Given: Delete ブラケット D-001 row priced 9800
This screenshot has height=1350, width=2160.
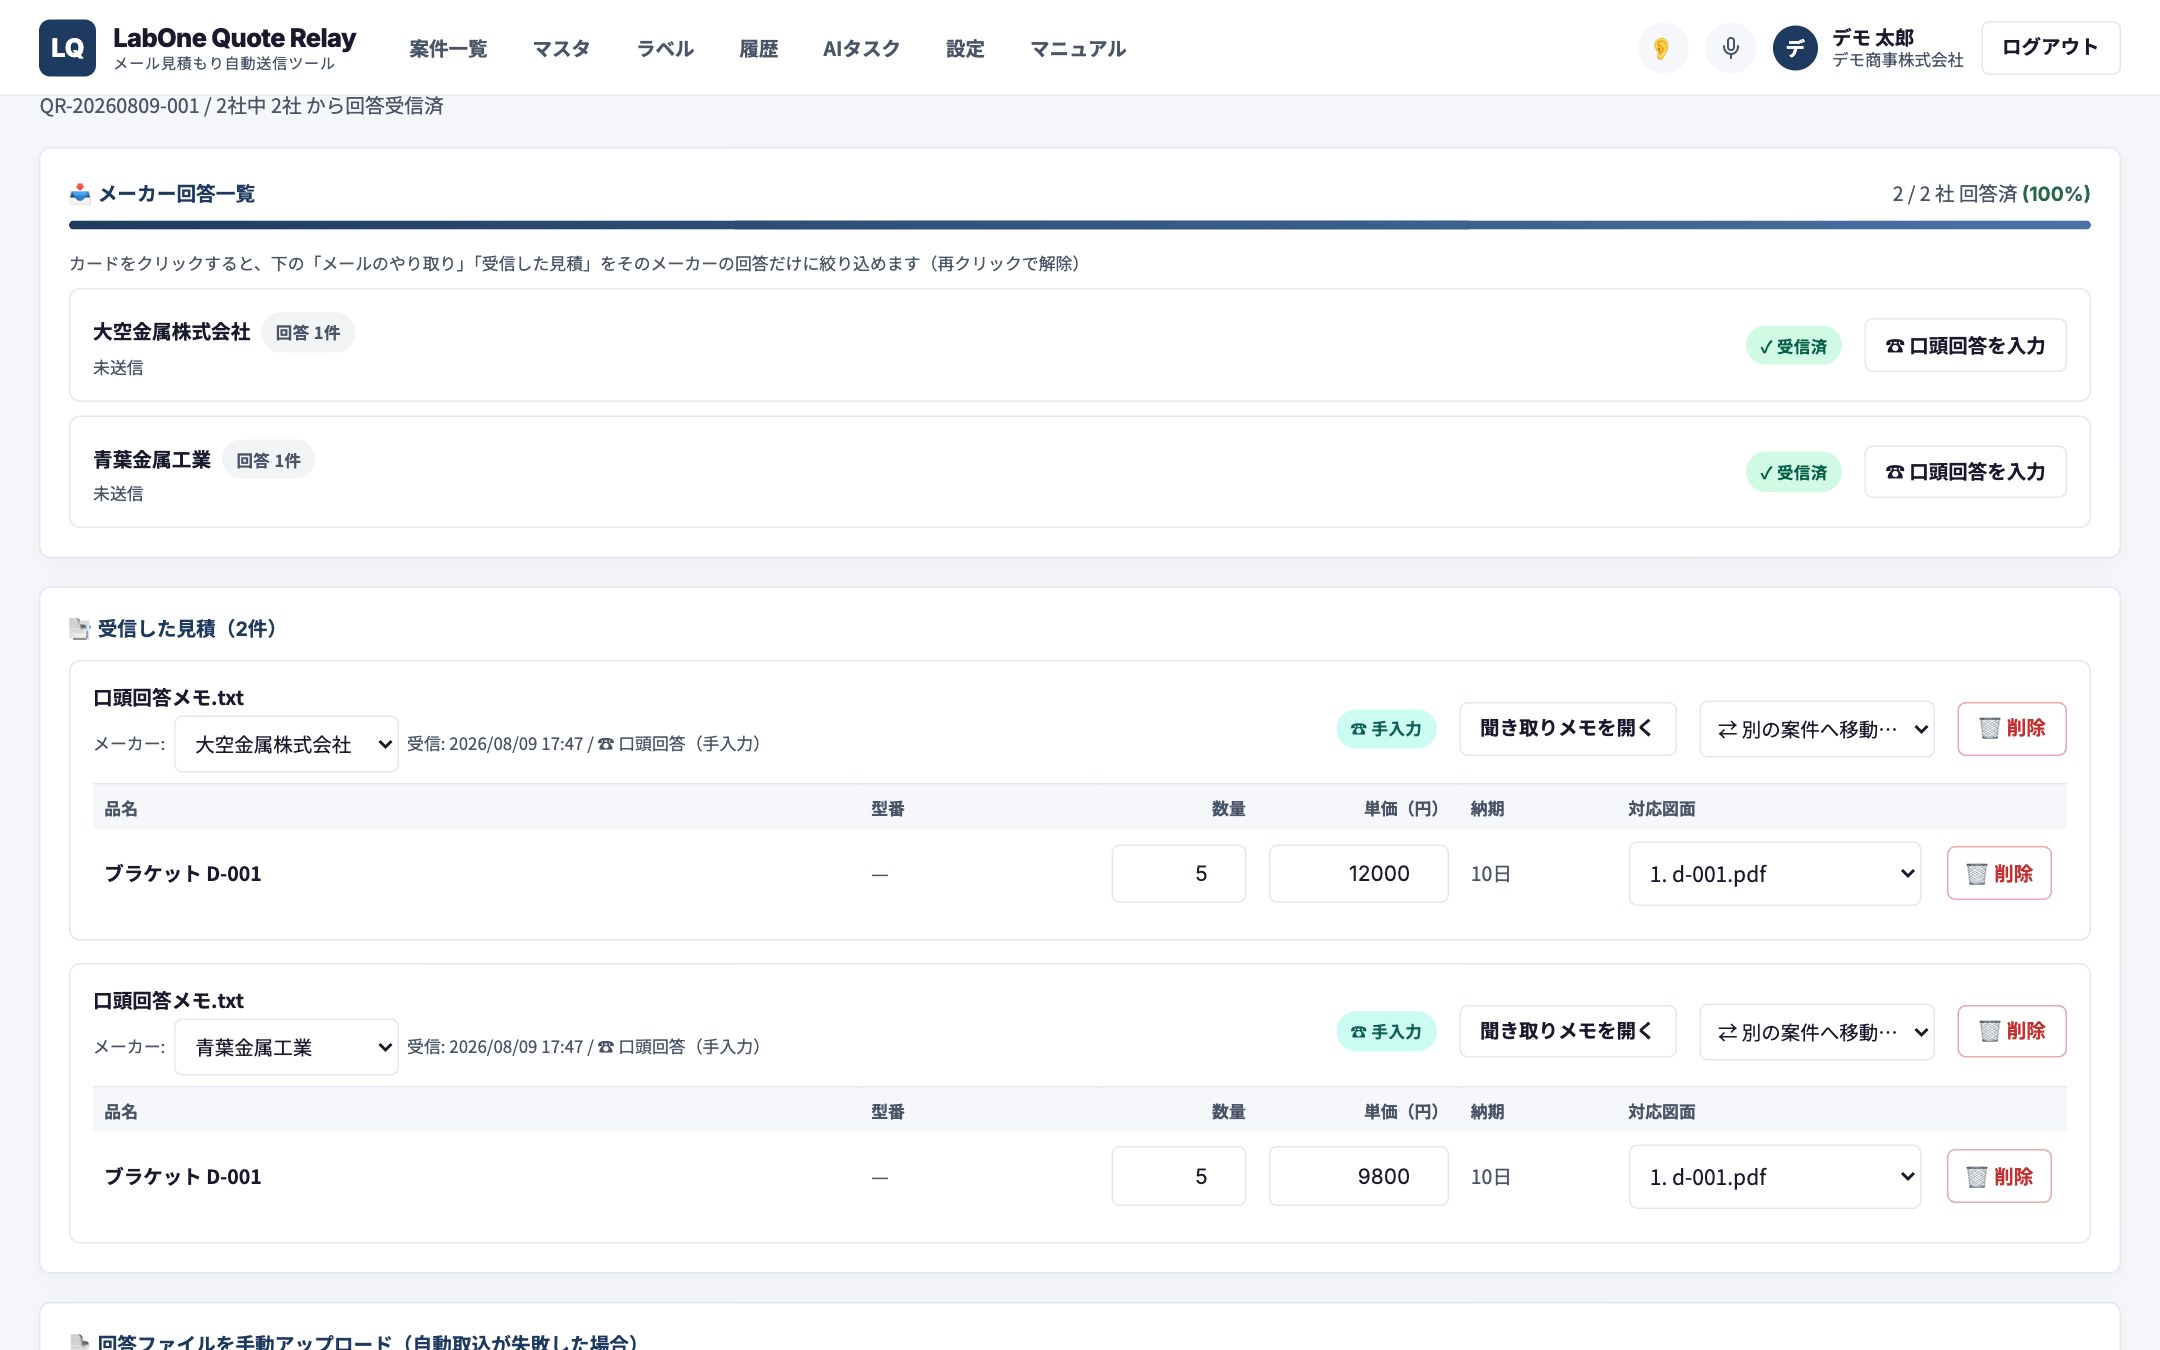Looking at the screenshot, I should tap(1999, 1176).
